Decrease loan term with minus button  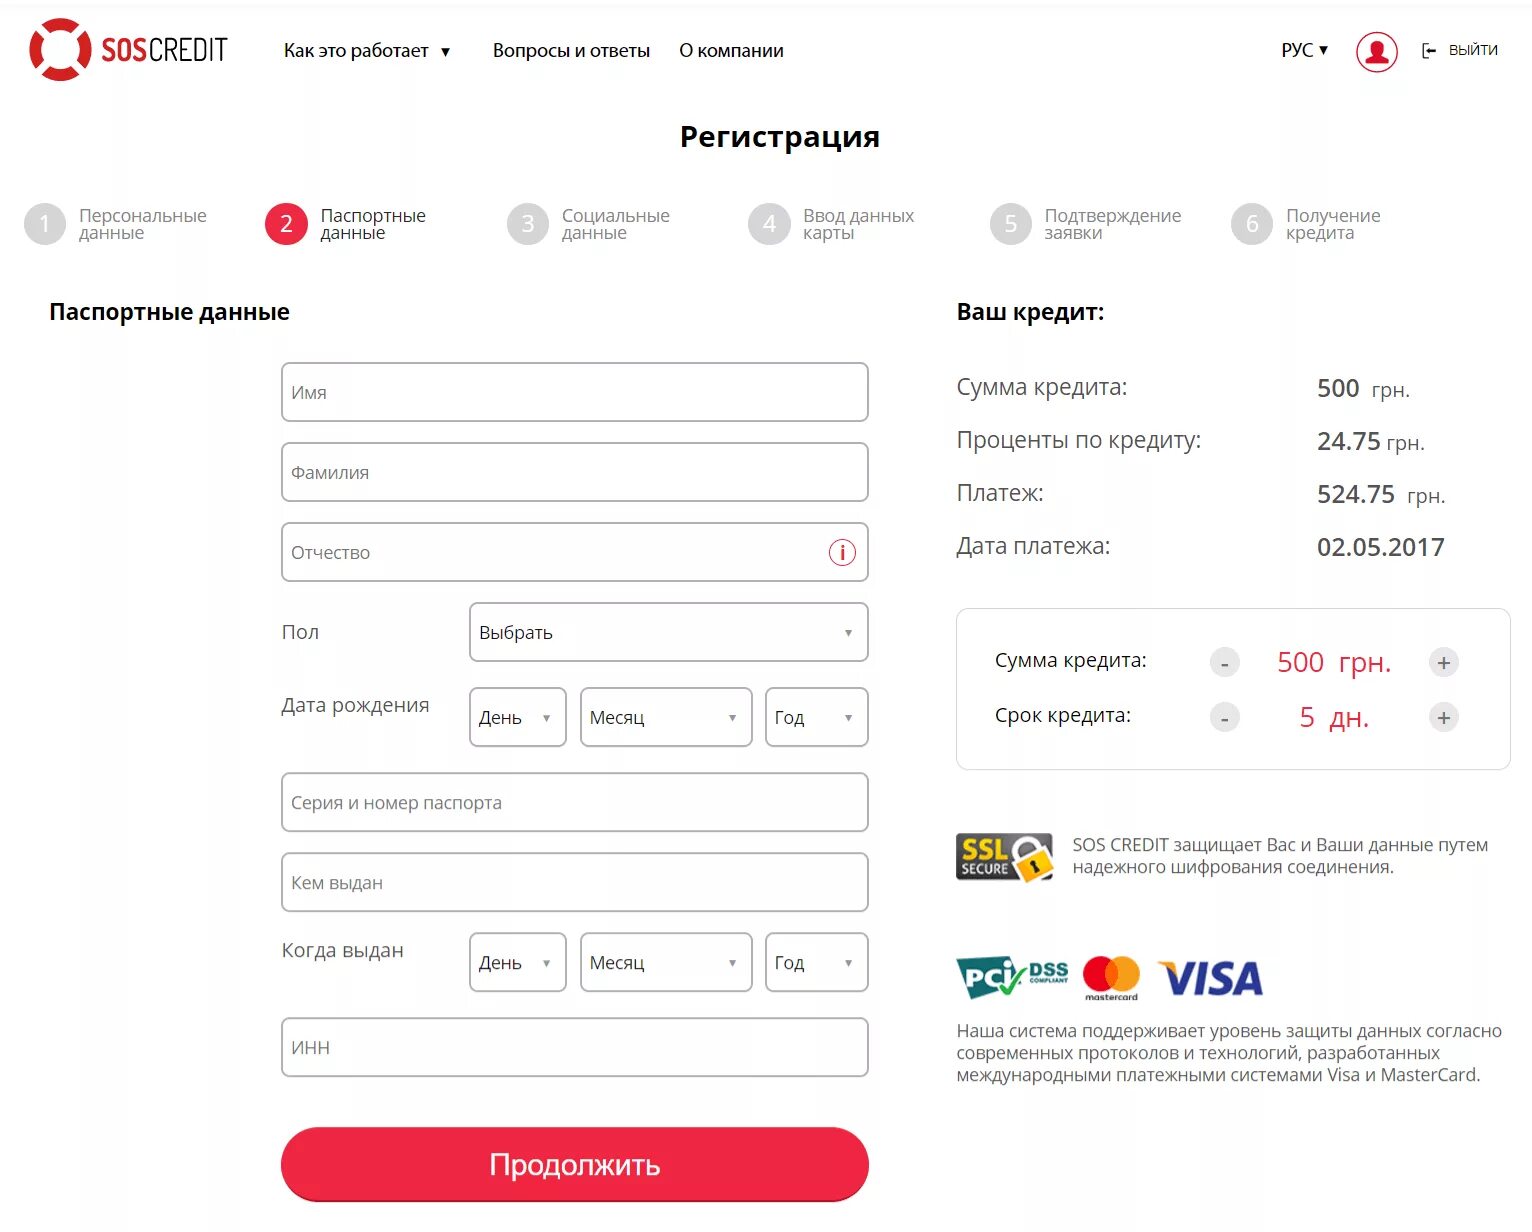[x=1224, y=717]
